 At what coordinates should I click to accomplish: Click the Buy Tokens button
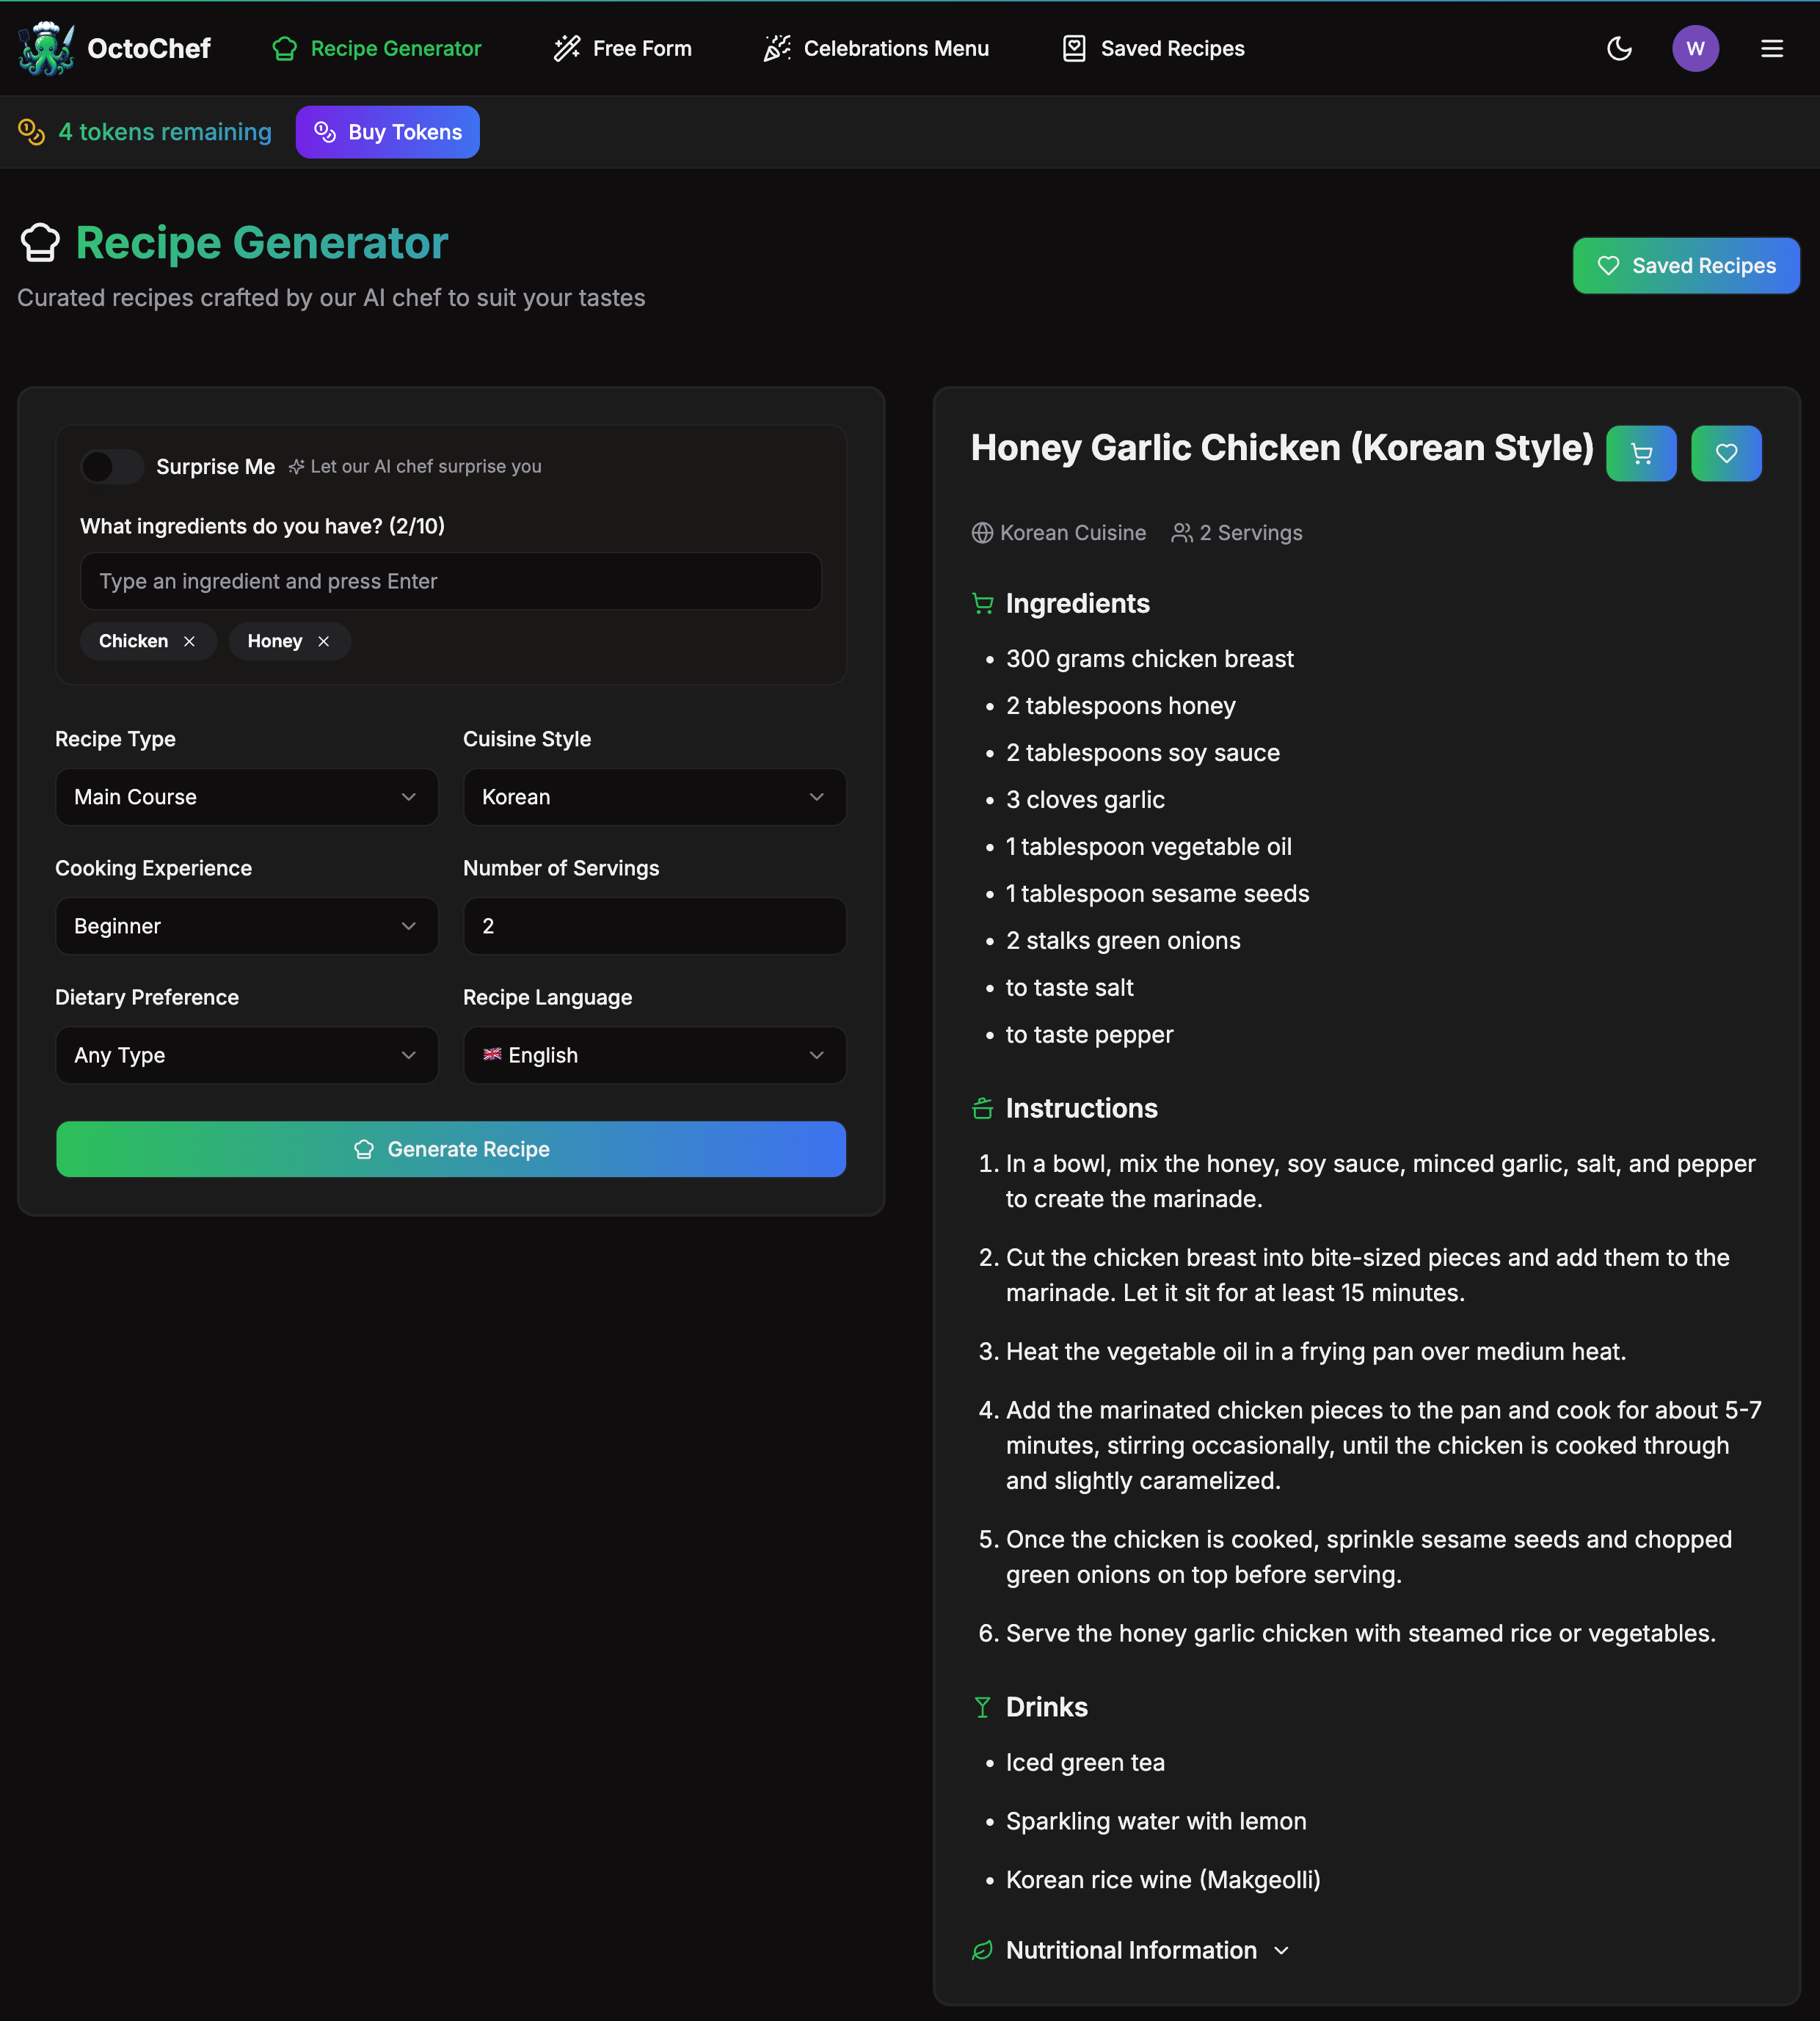click(x=387, y=132)
